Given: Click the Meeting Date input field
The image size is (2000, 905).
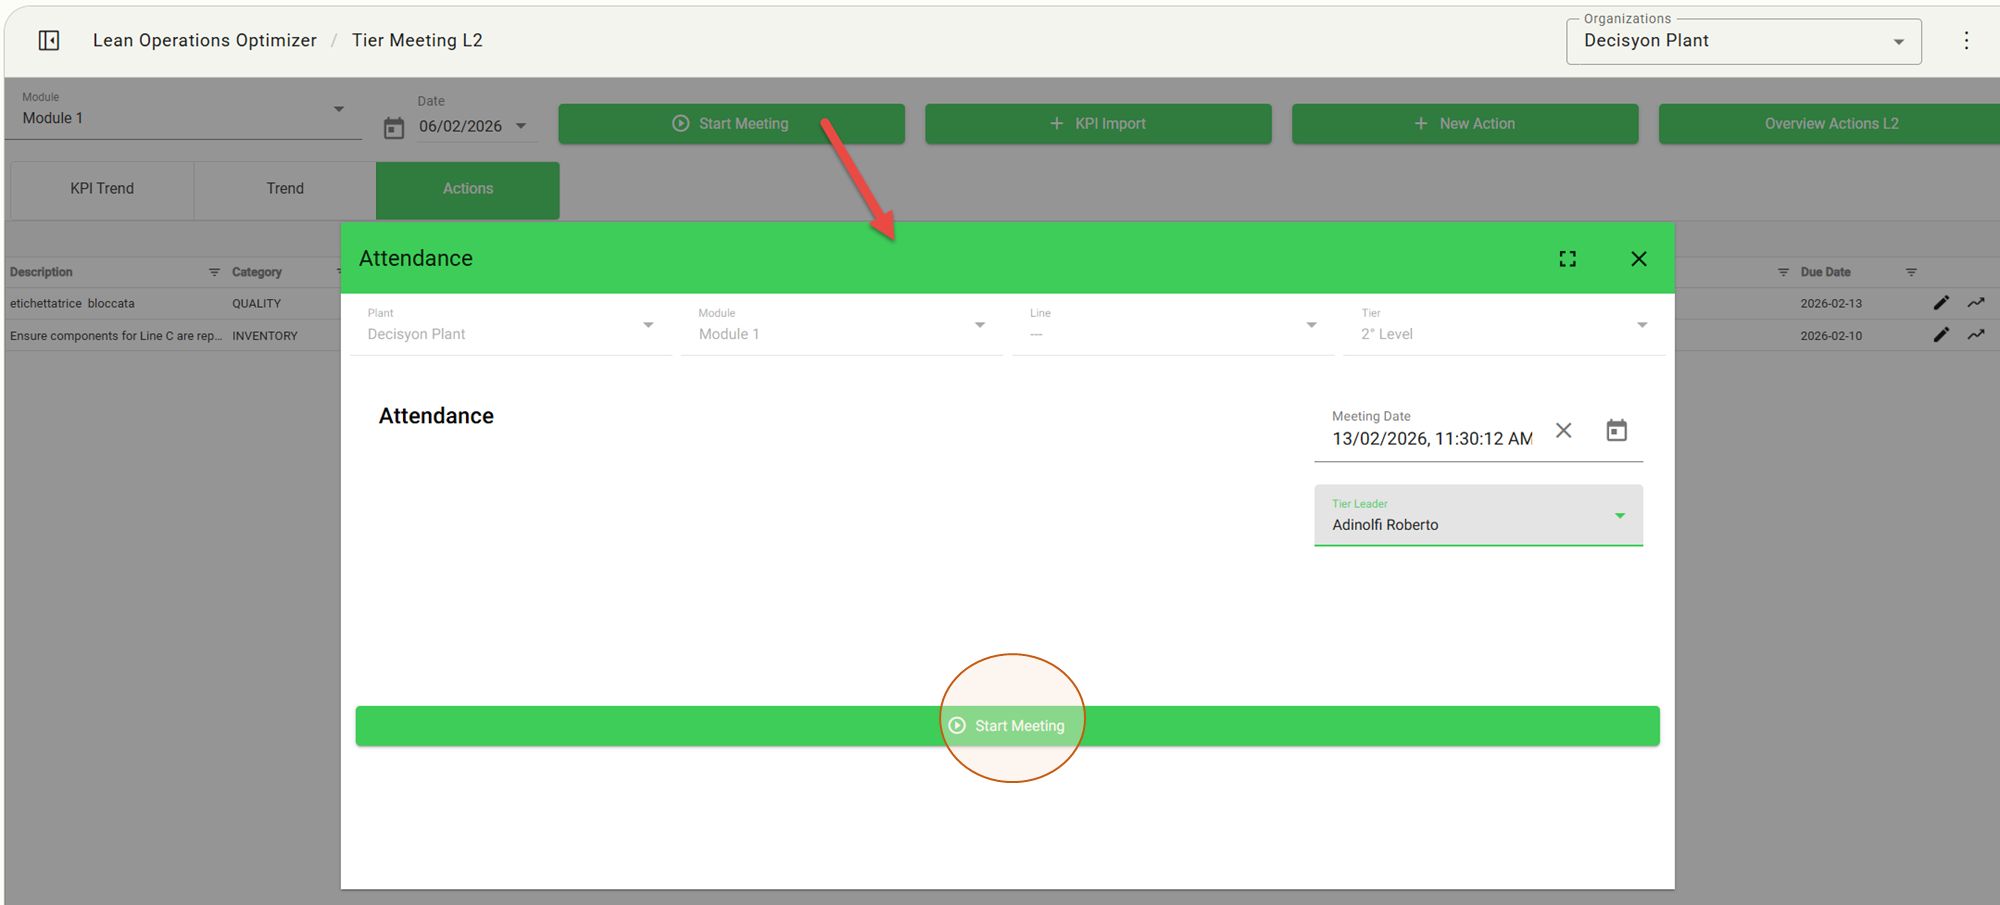Looking at the screenshot, I should [1431, 439].
